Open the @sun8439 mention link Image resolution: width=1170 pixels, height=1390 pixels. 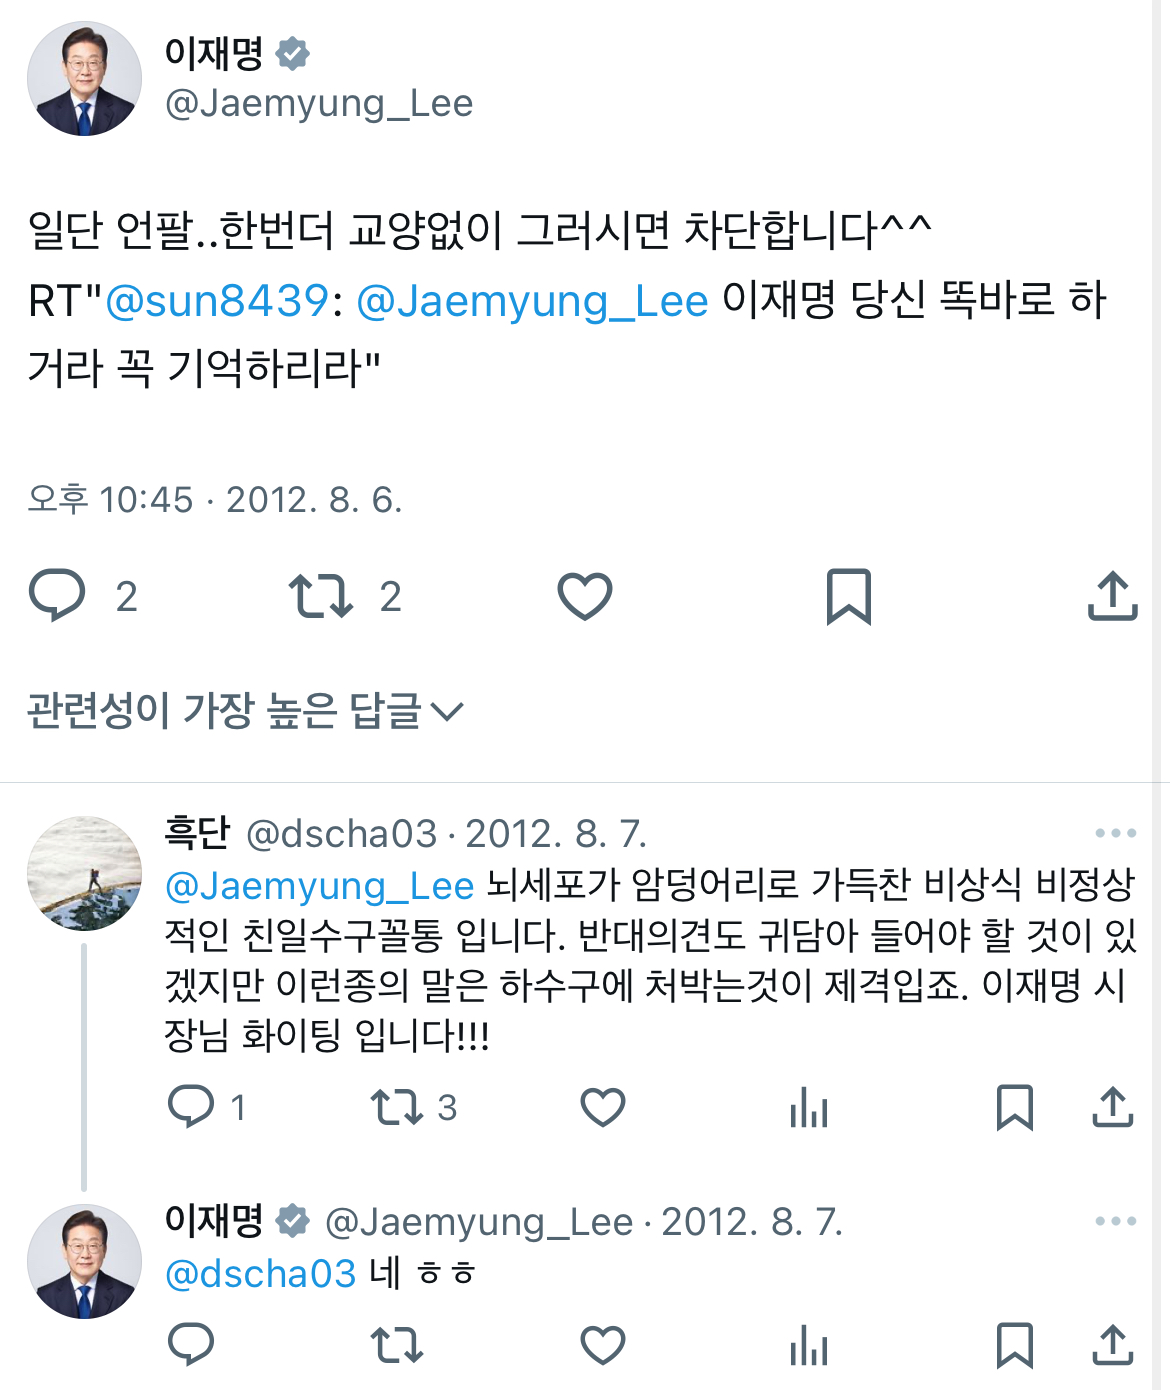click(217, 300)
